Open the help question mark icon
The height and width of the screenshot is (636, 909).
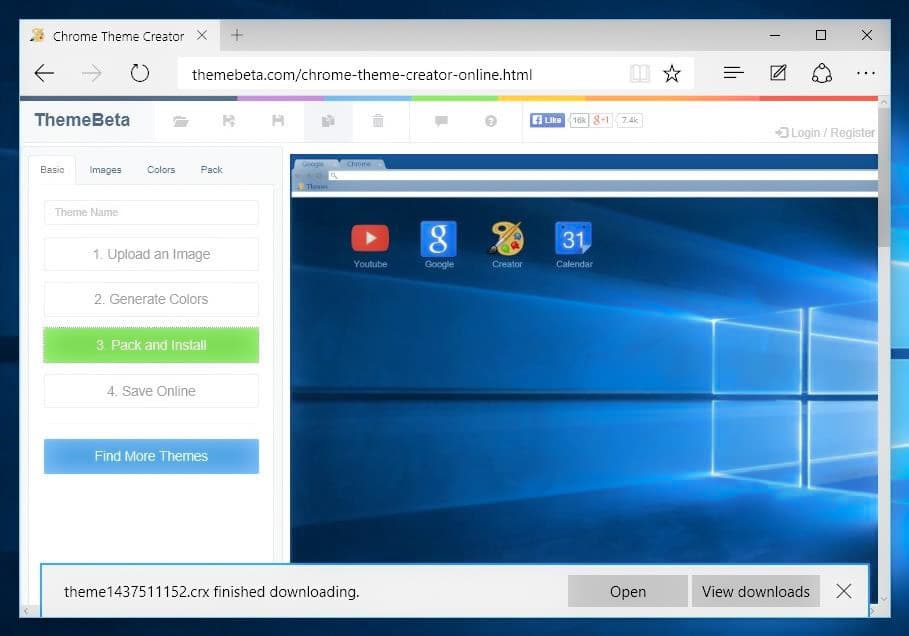pyautogui.click(x=491, y=121)
